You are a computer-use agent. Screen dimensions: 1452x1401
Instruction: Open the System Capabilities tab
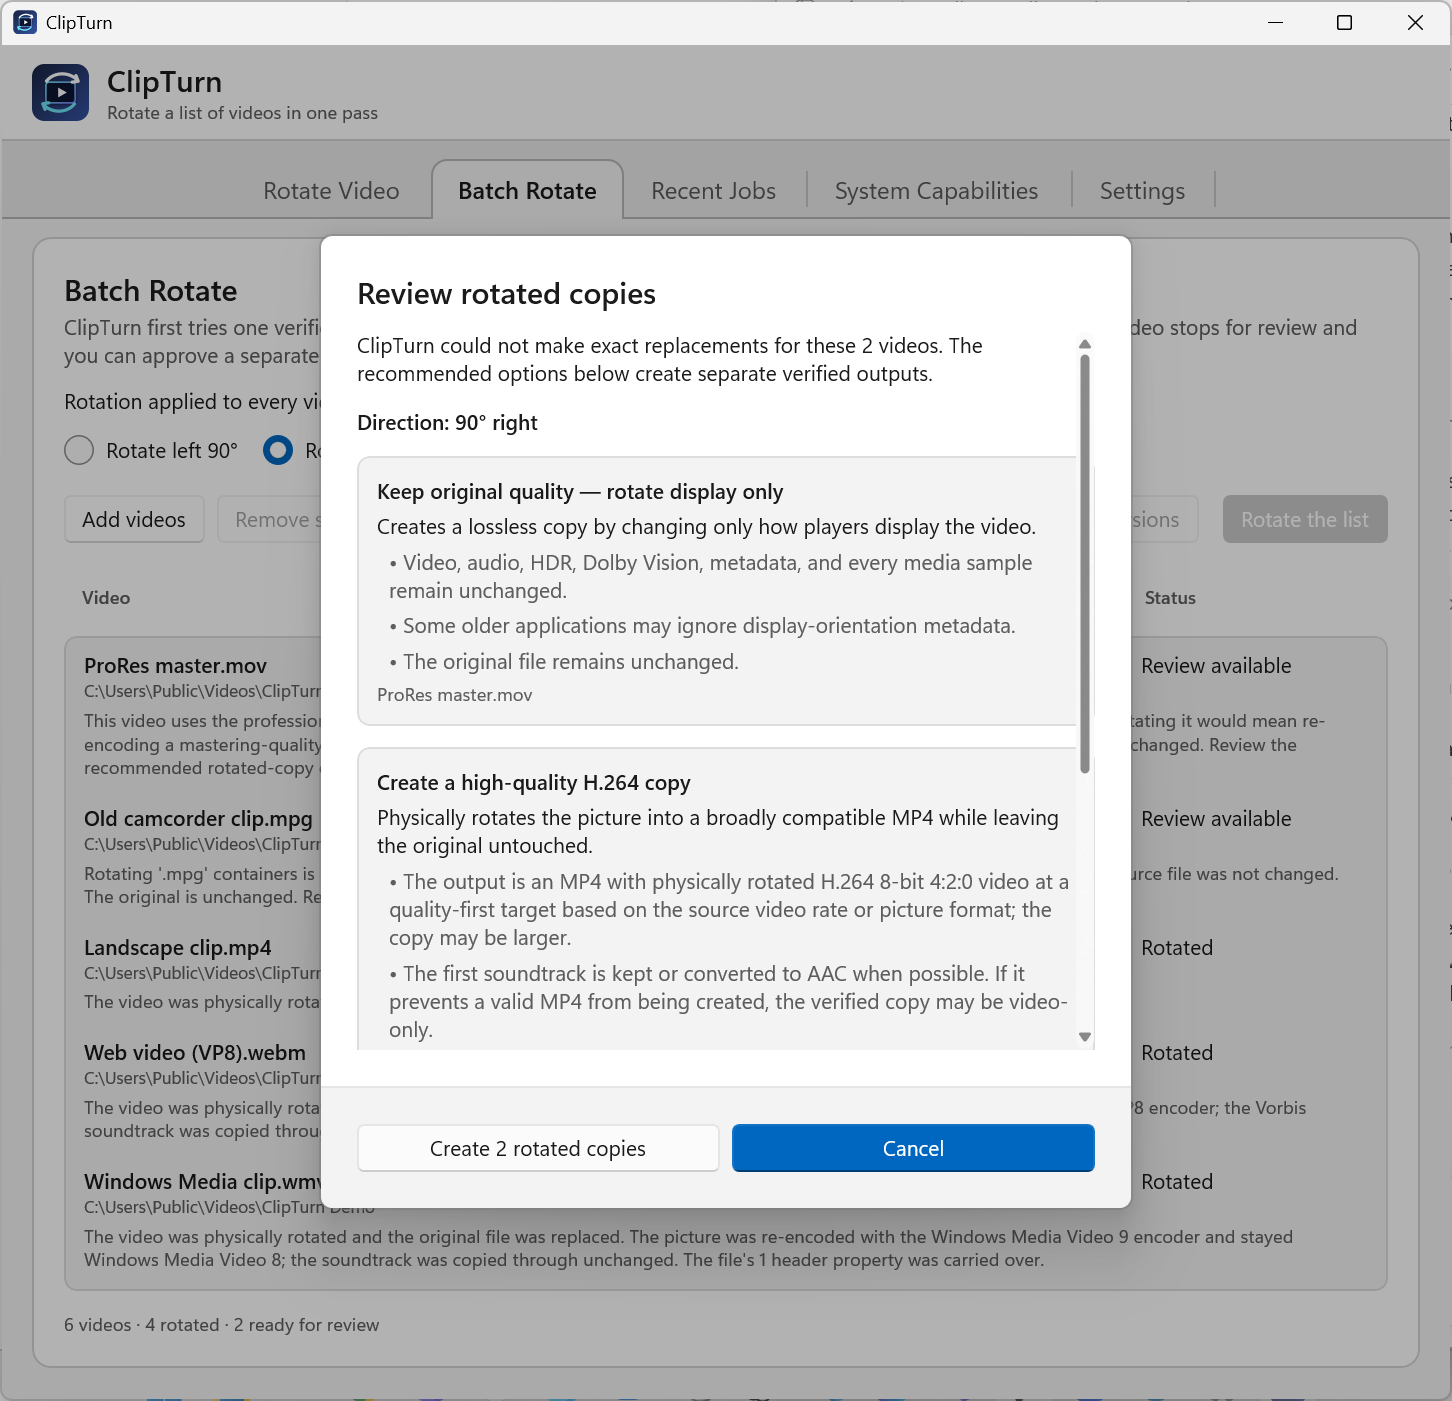point(936,190)
